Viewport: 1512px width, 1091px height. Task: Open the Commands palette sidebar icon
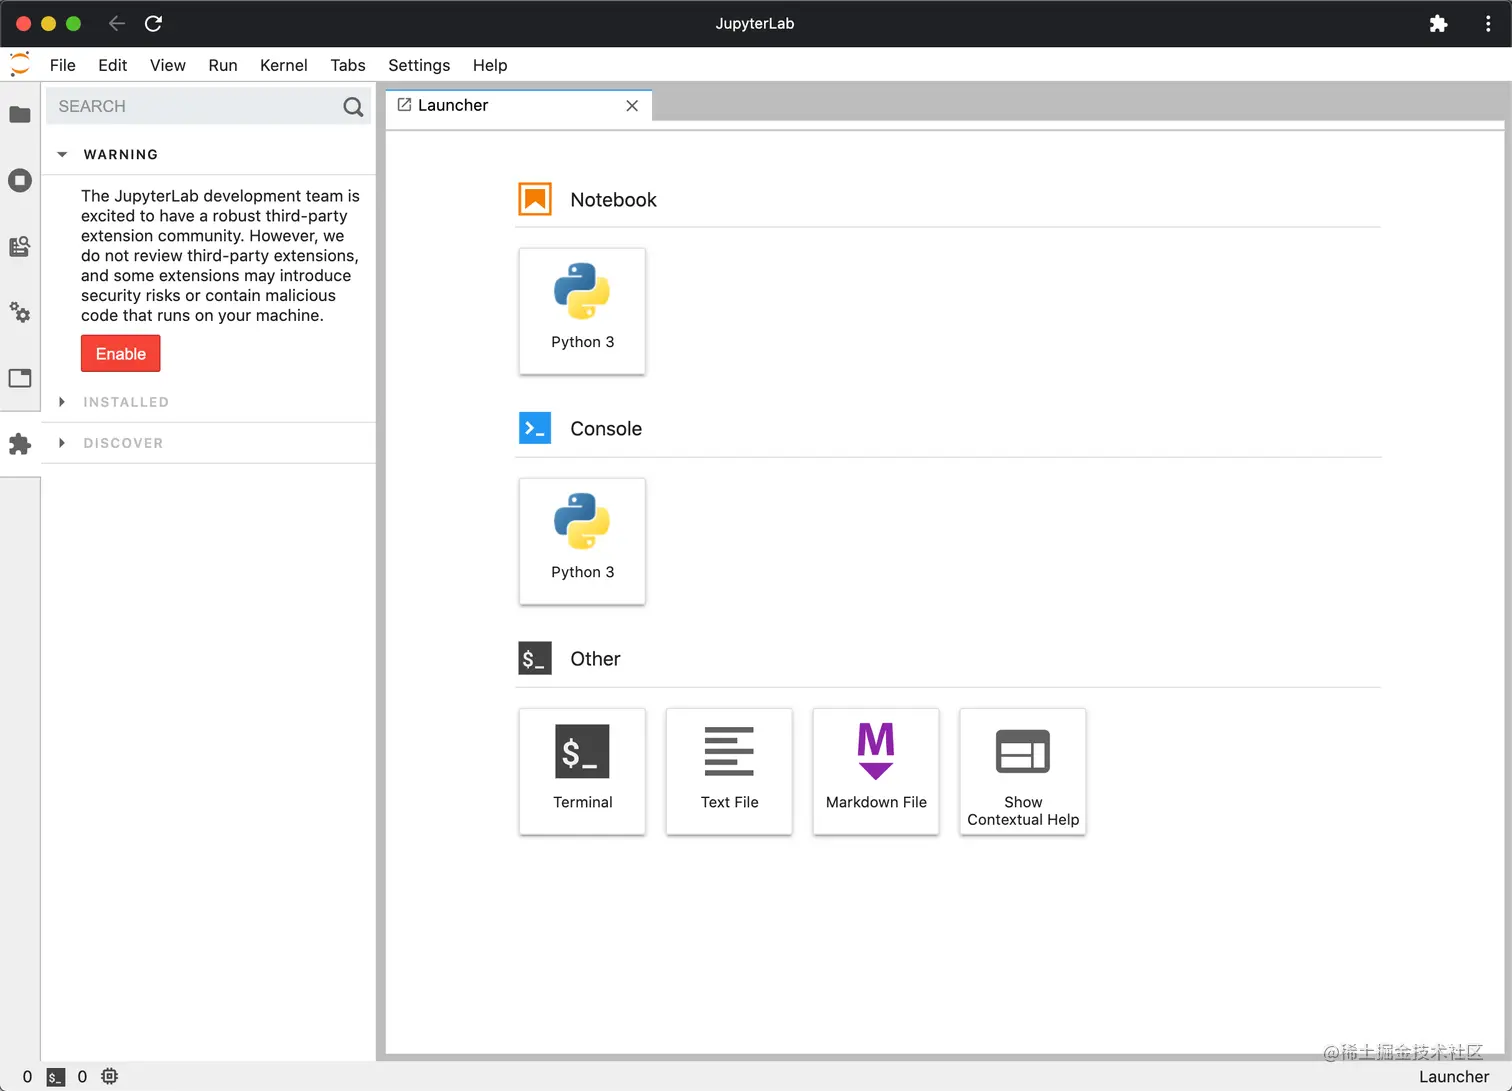pos(20,246)
